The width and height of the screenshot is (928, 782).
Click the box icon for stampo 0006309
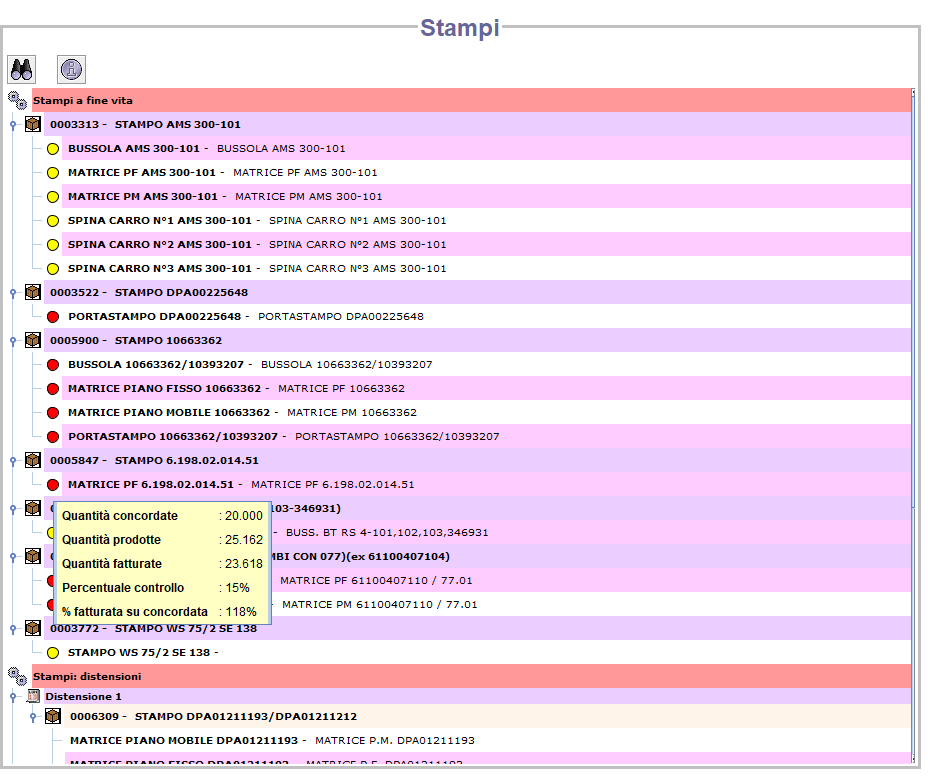53,716
